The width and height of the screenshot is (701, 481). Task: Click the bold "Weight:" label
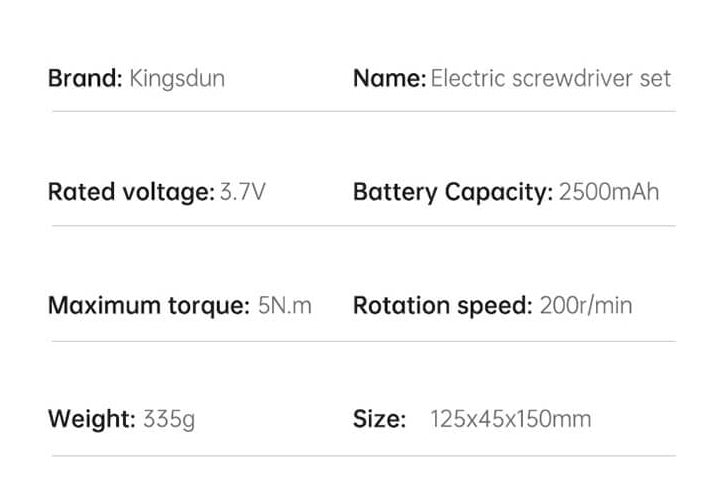point(91,419)
